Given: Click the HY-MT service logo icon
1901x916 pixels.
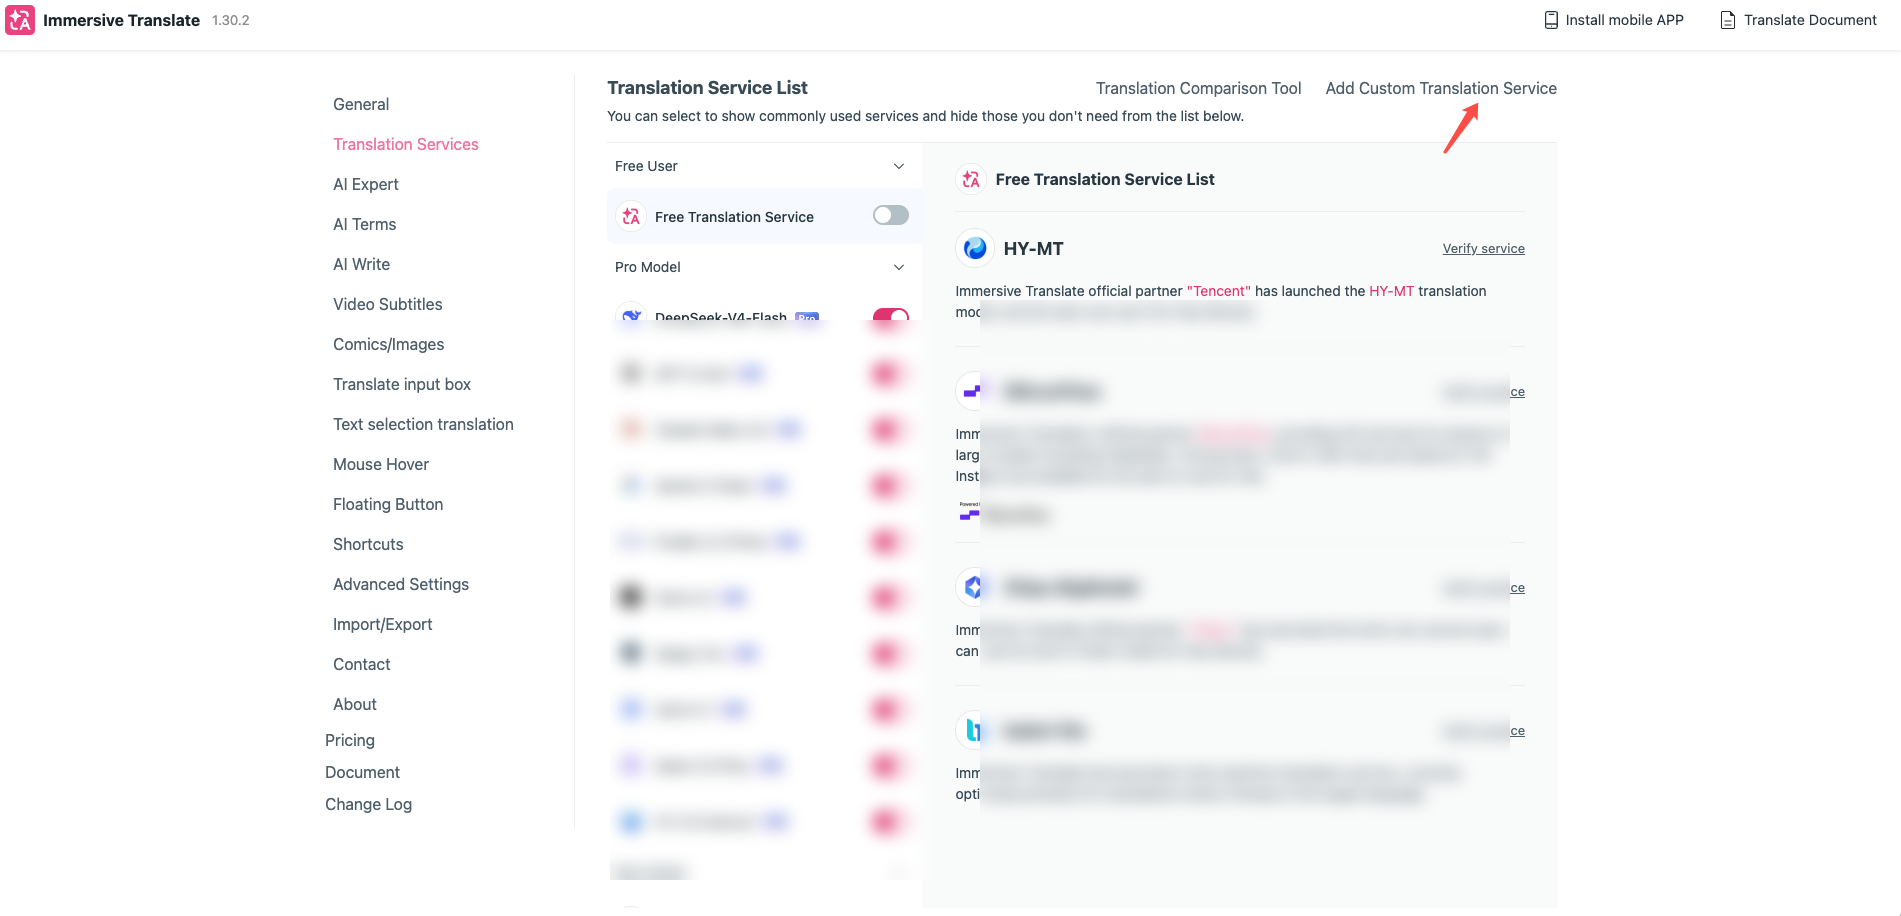Looking at the screenshot, I should [x=974, y=248].
